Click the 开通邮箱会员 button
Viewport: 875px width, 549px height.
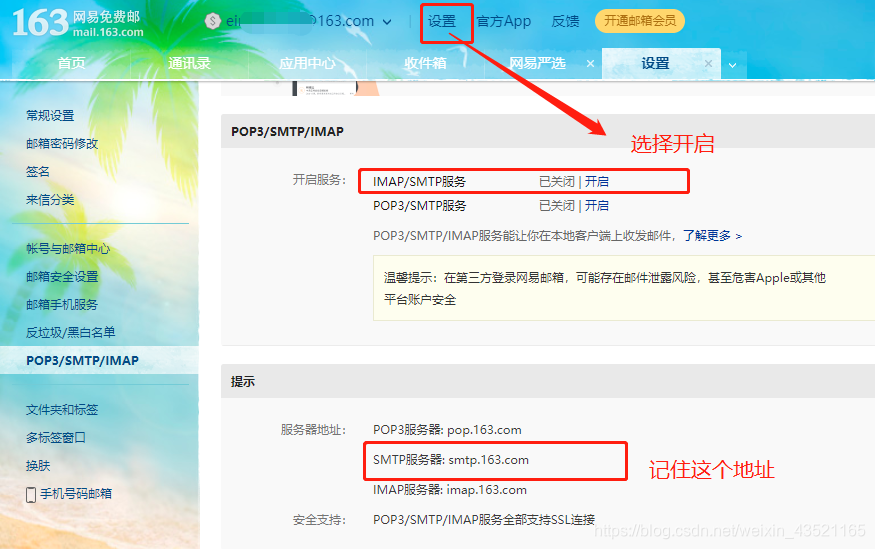[x=640, y=21]
